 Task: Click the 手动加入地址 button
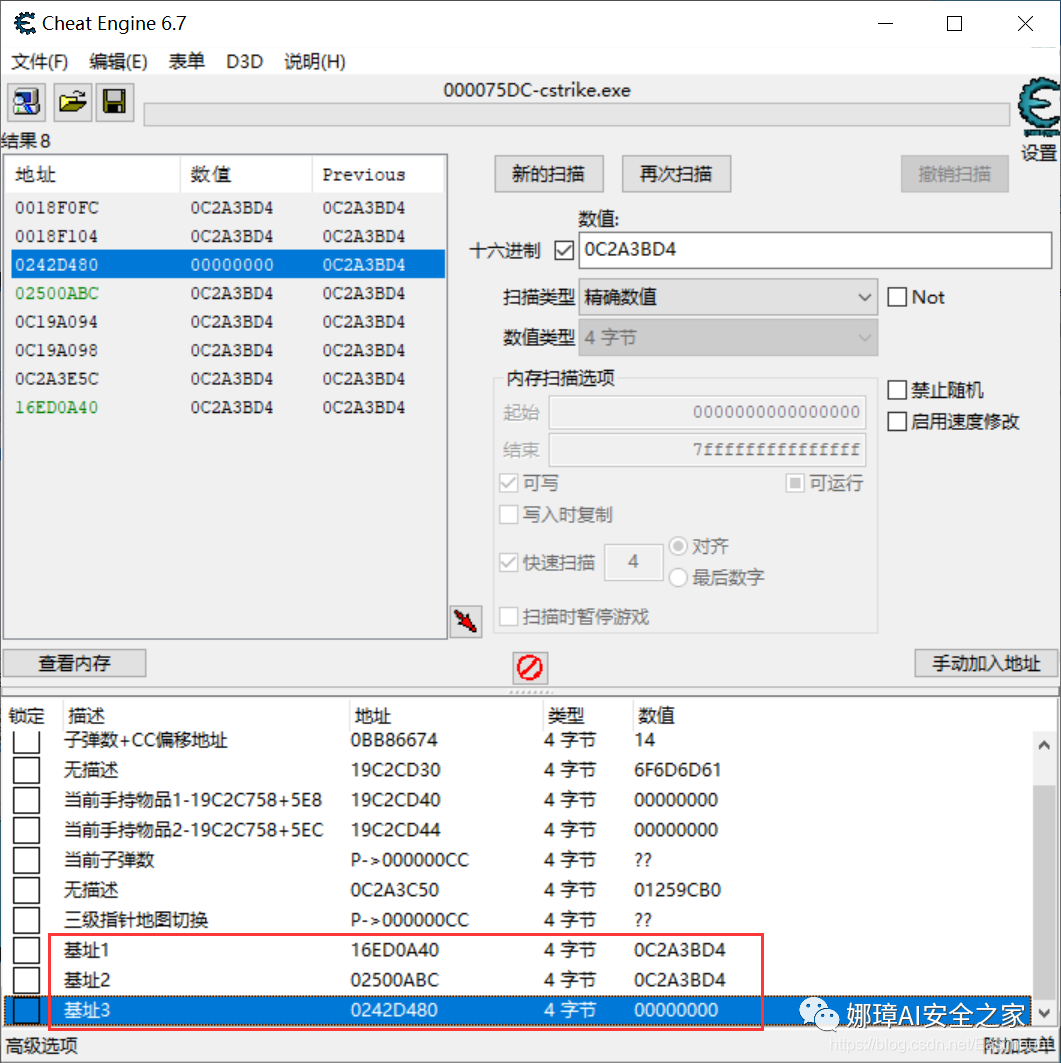point(986,663)
